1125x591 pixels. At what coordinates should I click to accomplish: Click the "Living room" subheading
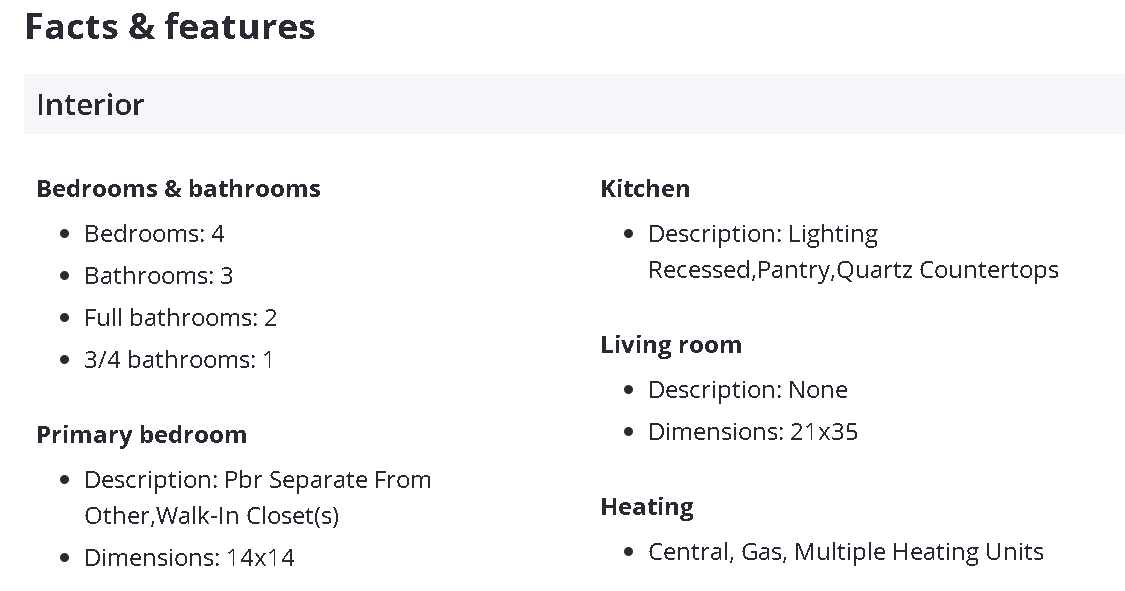[x=671, y=345]
